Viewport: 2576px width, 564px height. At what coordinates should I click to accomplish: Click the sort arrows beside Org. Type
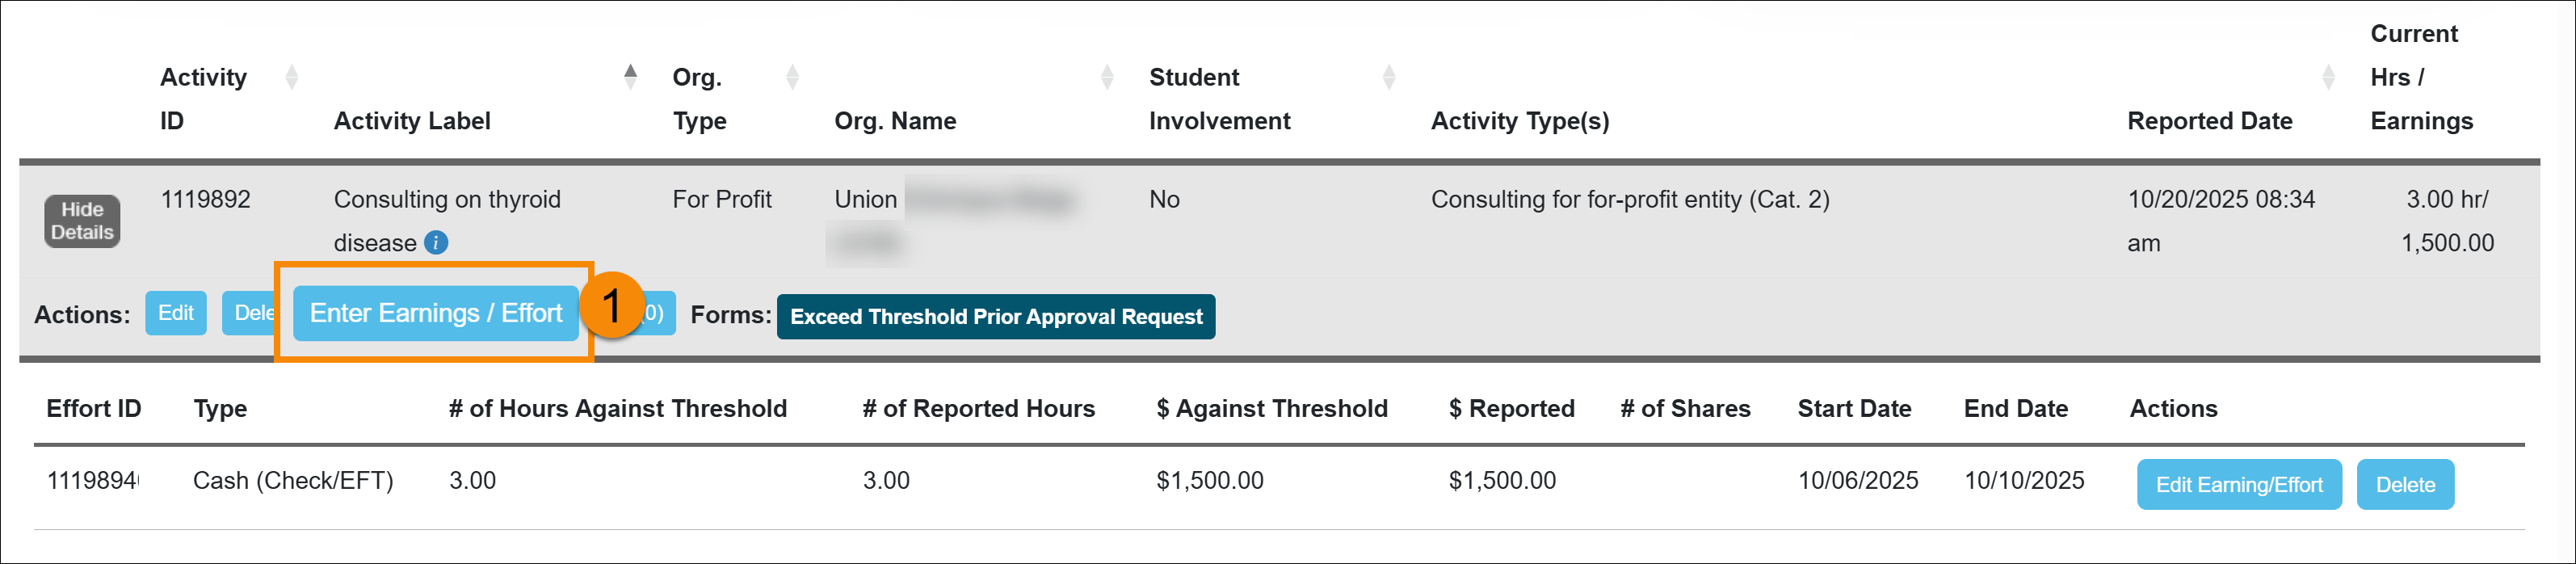pos(792,77)
